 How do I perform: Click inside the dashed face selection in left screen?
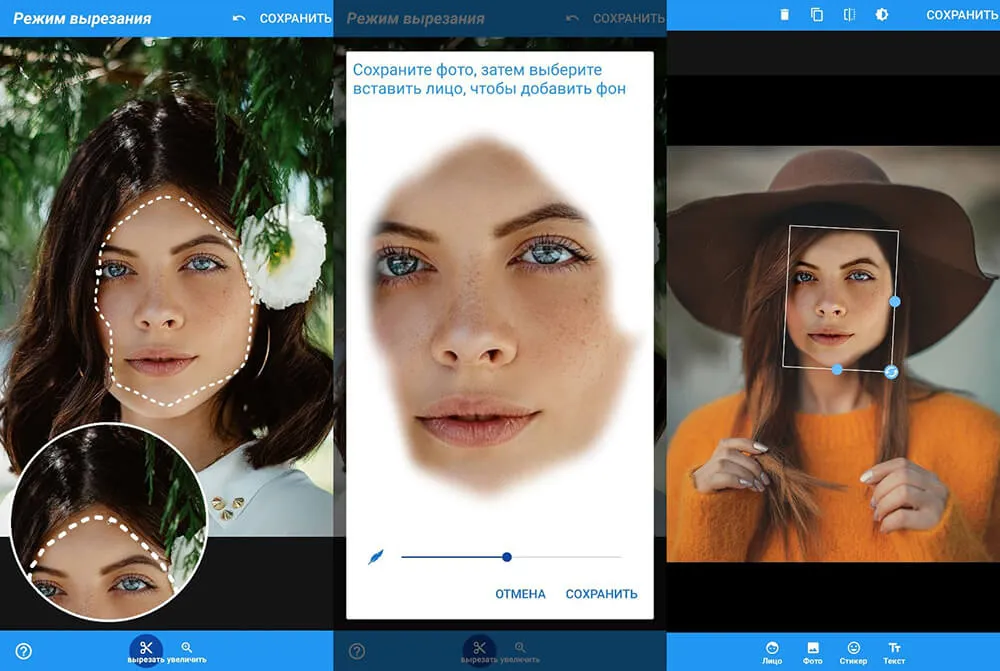tap(173, 300)
